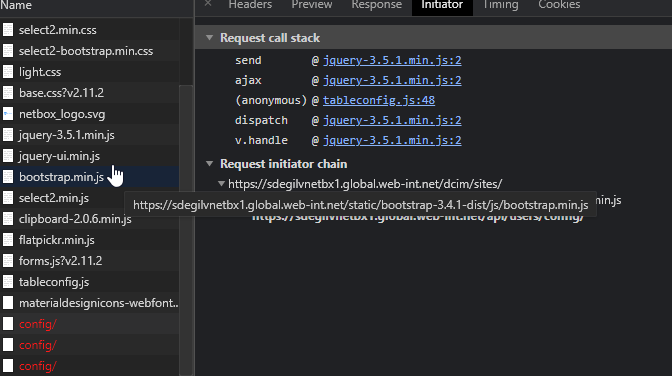
Task: Select the bootstrap.min.js request
Action: click(x=90, y=177)
